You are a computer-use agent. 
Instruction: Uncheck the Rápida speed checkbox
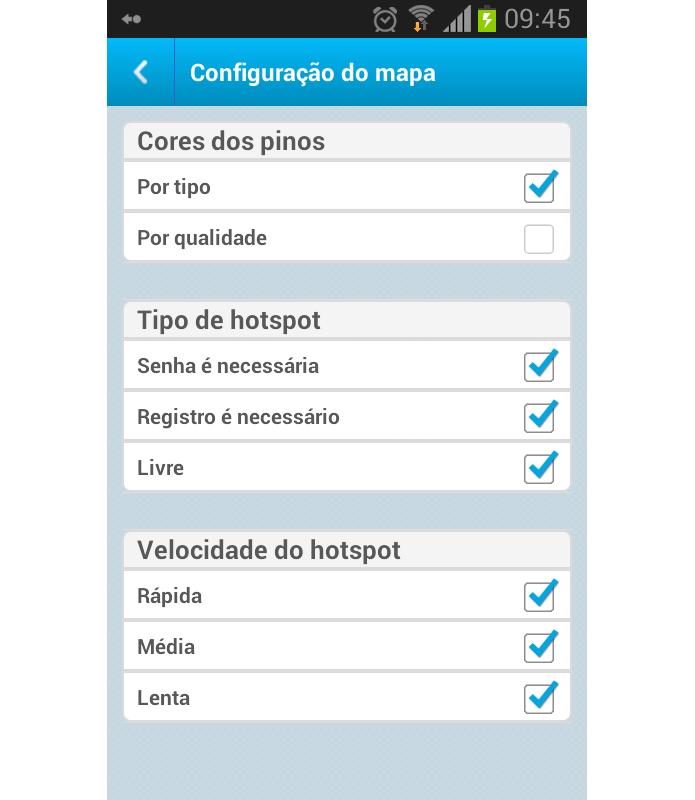pos(539,596)
